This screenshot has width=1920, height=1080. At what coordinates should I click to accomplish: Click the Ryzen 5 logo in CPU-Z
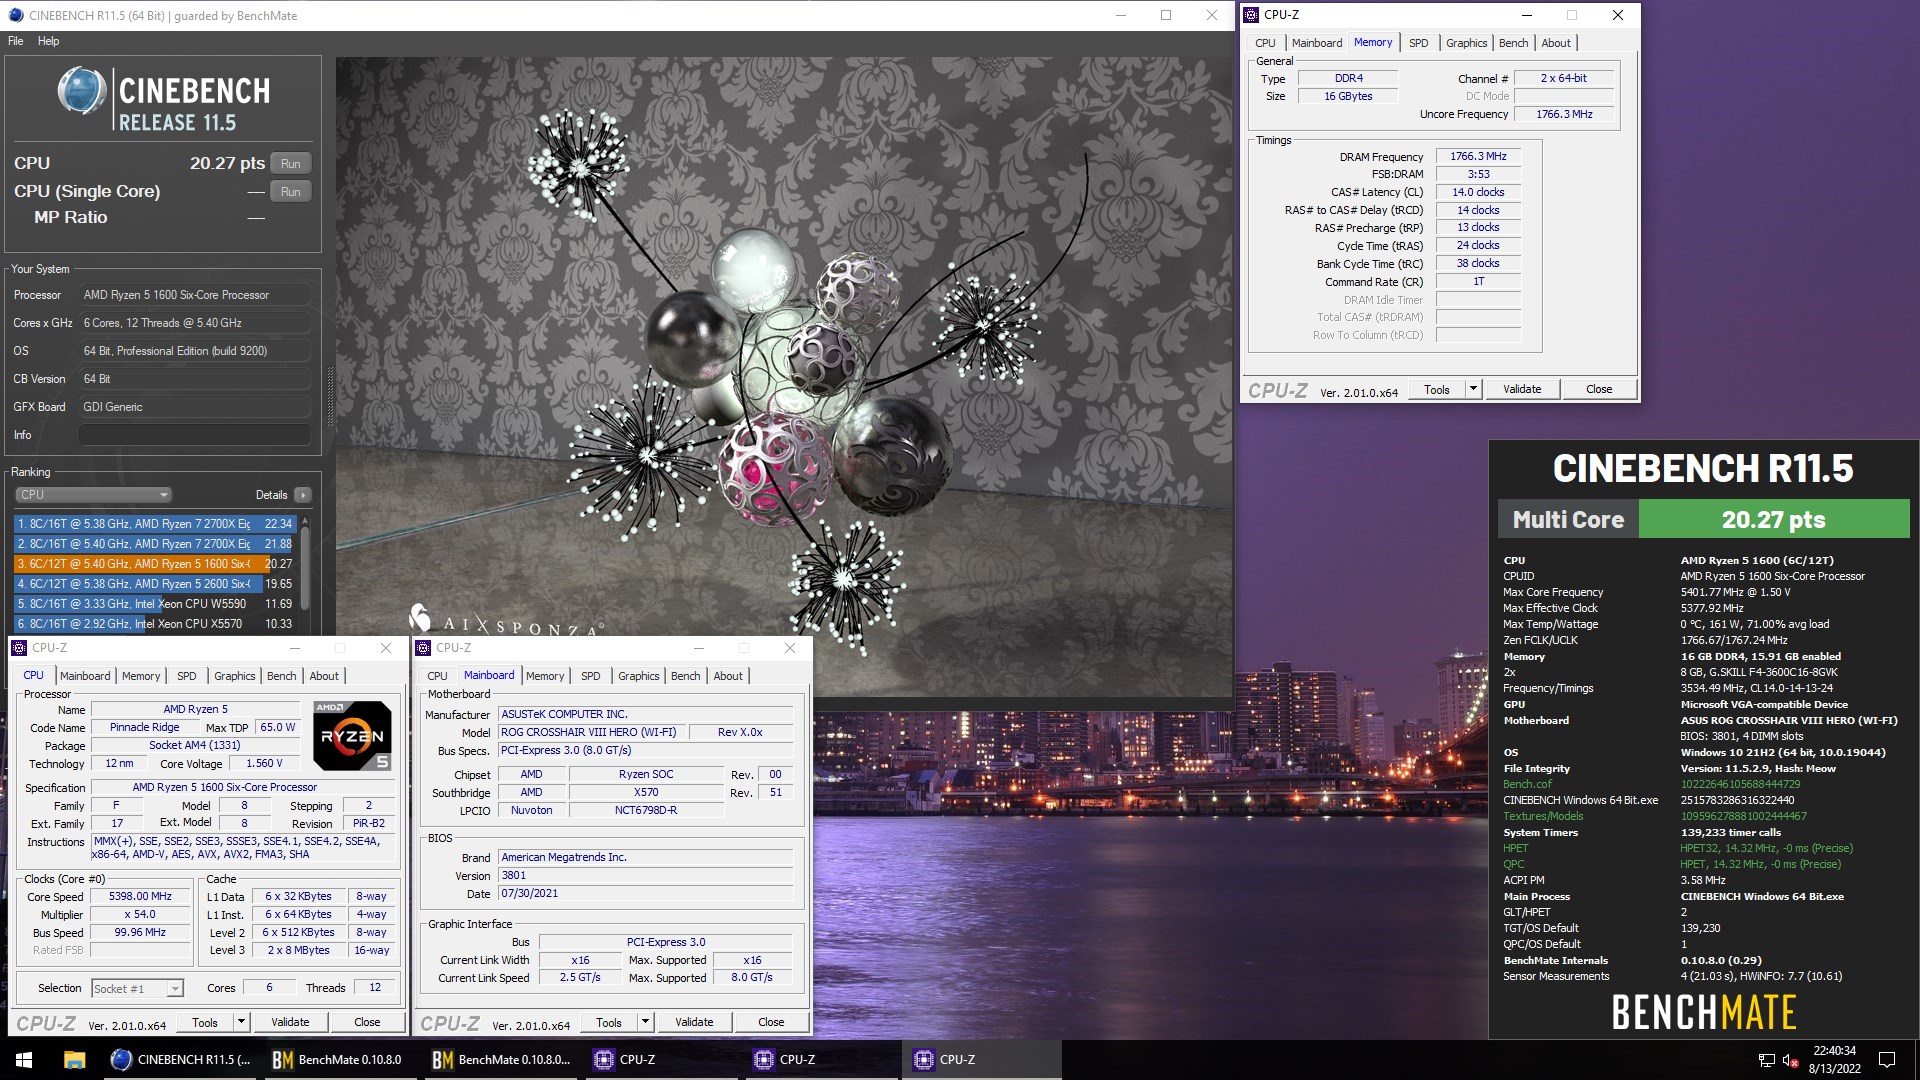353,735
